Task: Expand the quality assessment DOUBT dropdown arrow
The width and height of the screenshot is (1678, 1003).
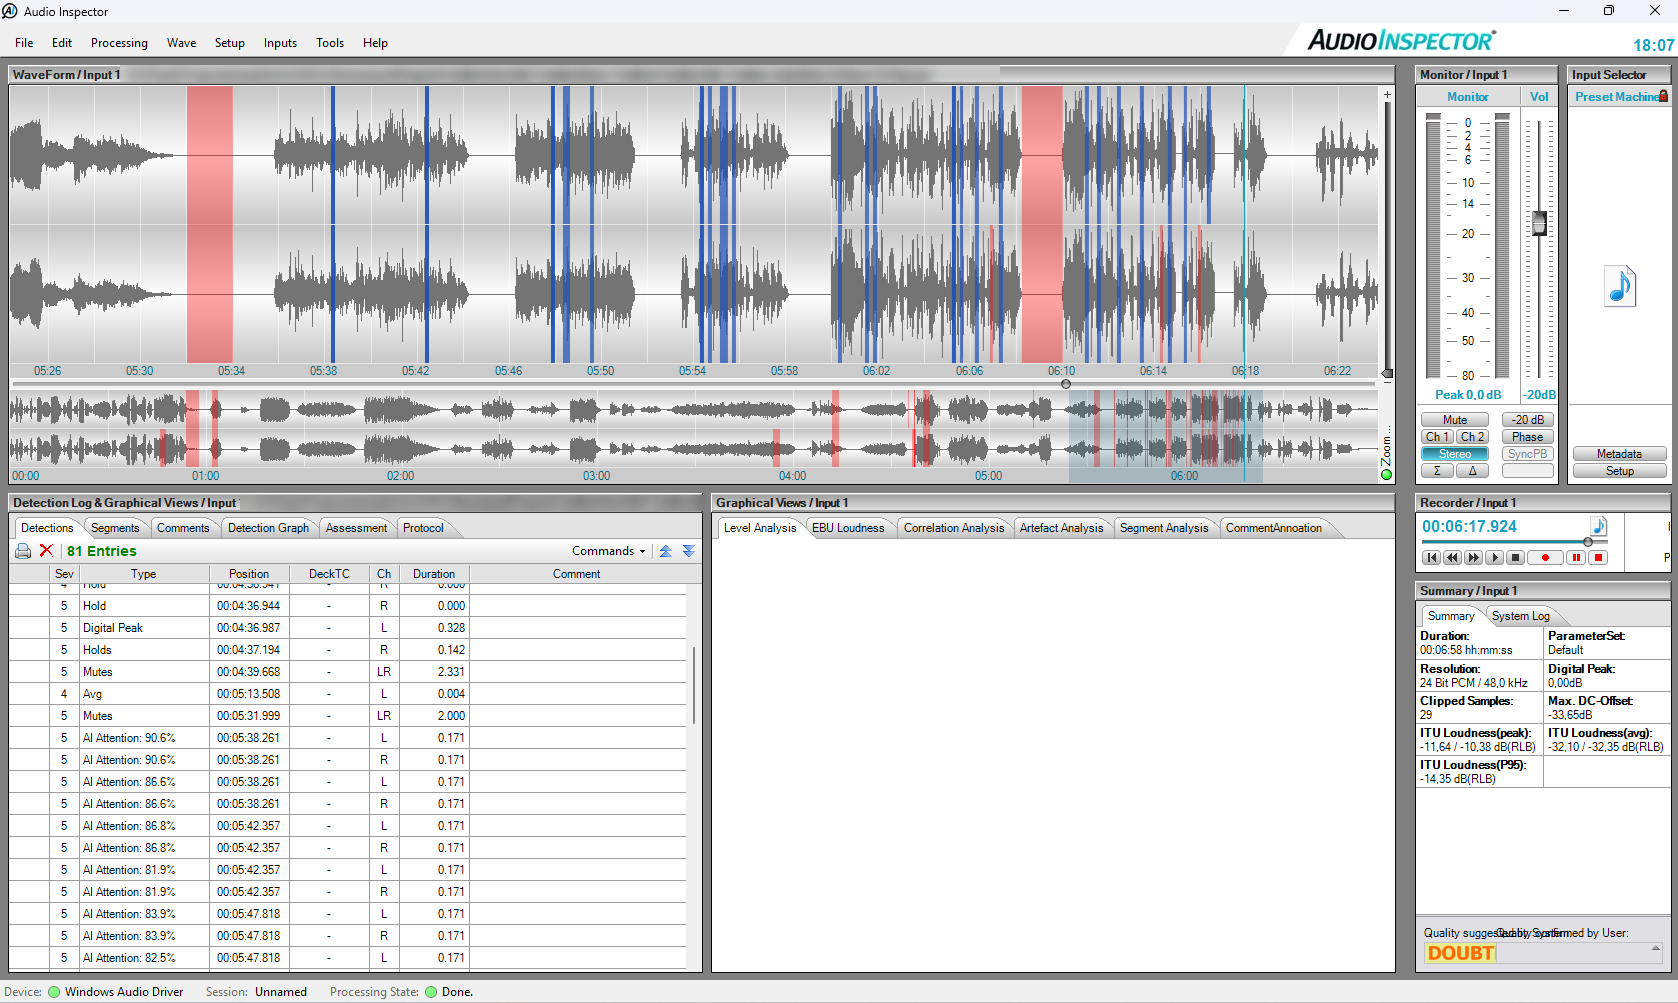Action: pyautogui.click(x=1656, y=949)
